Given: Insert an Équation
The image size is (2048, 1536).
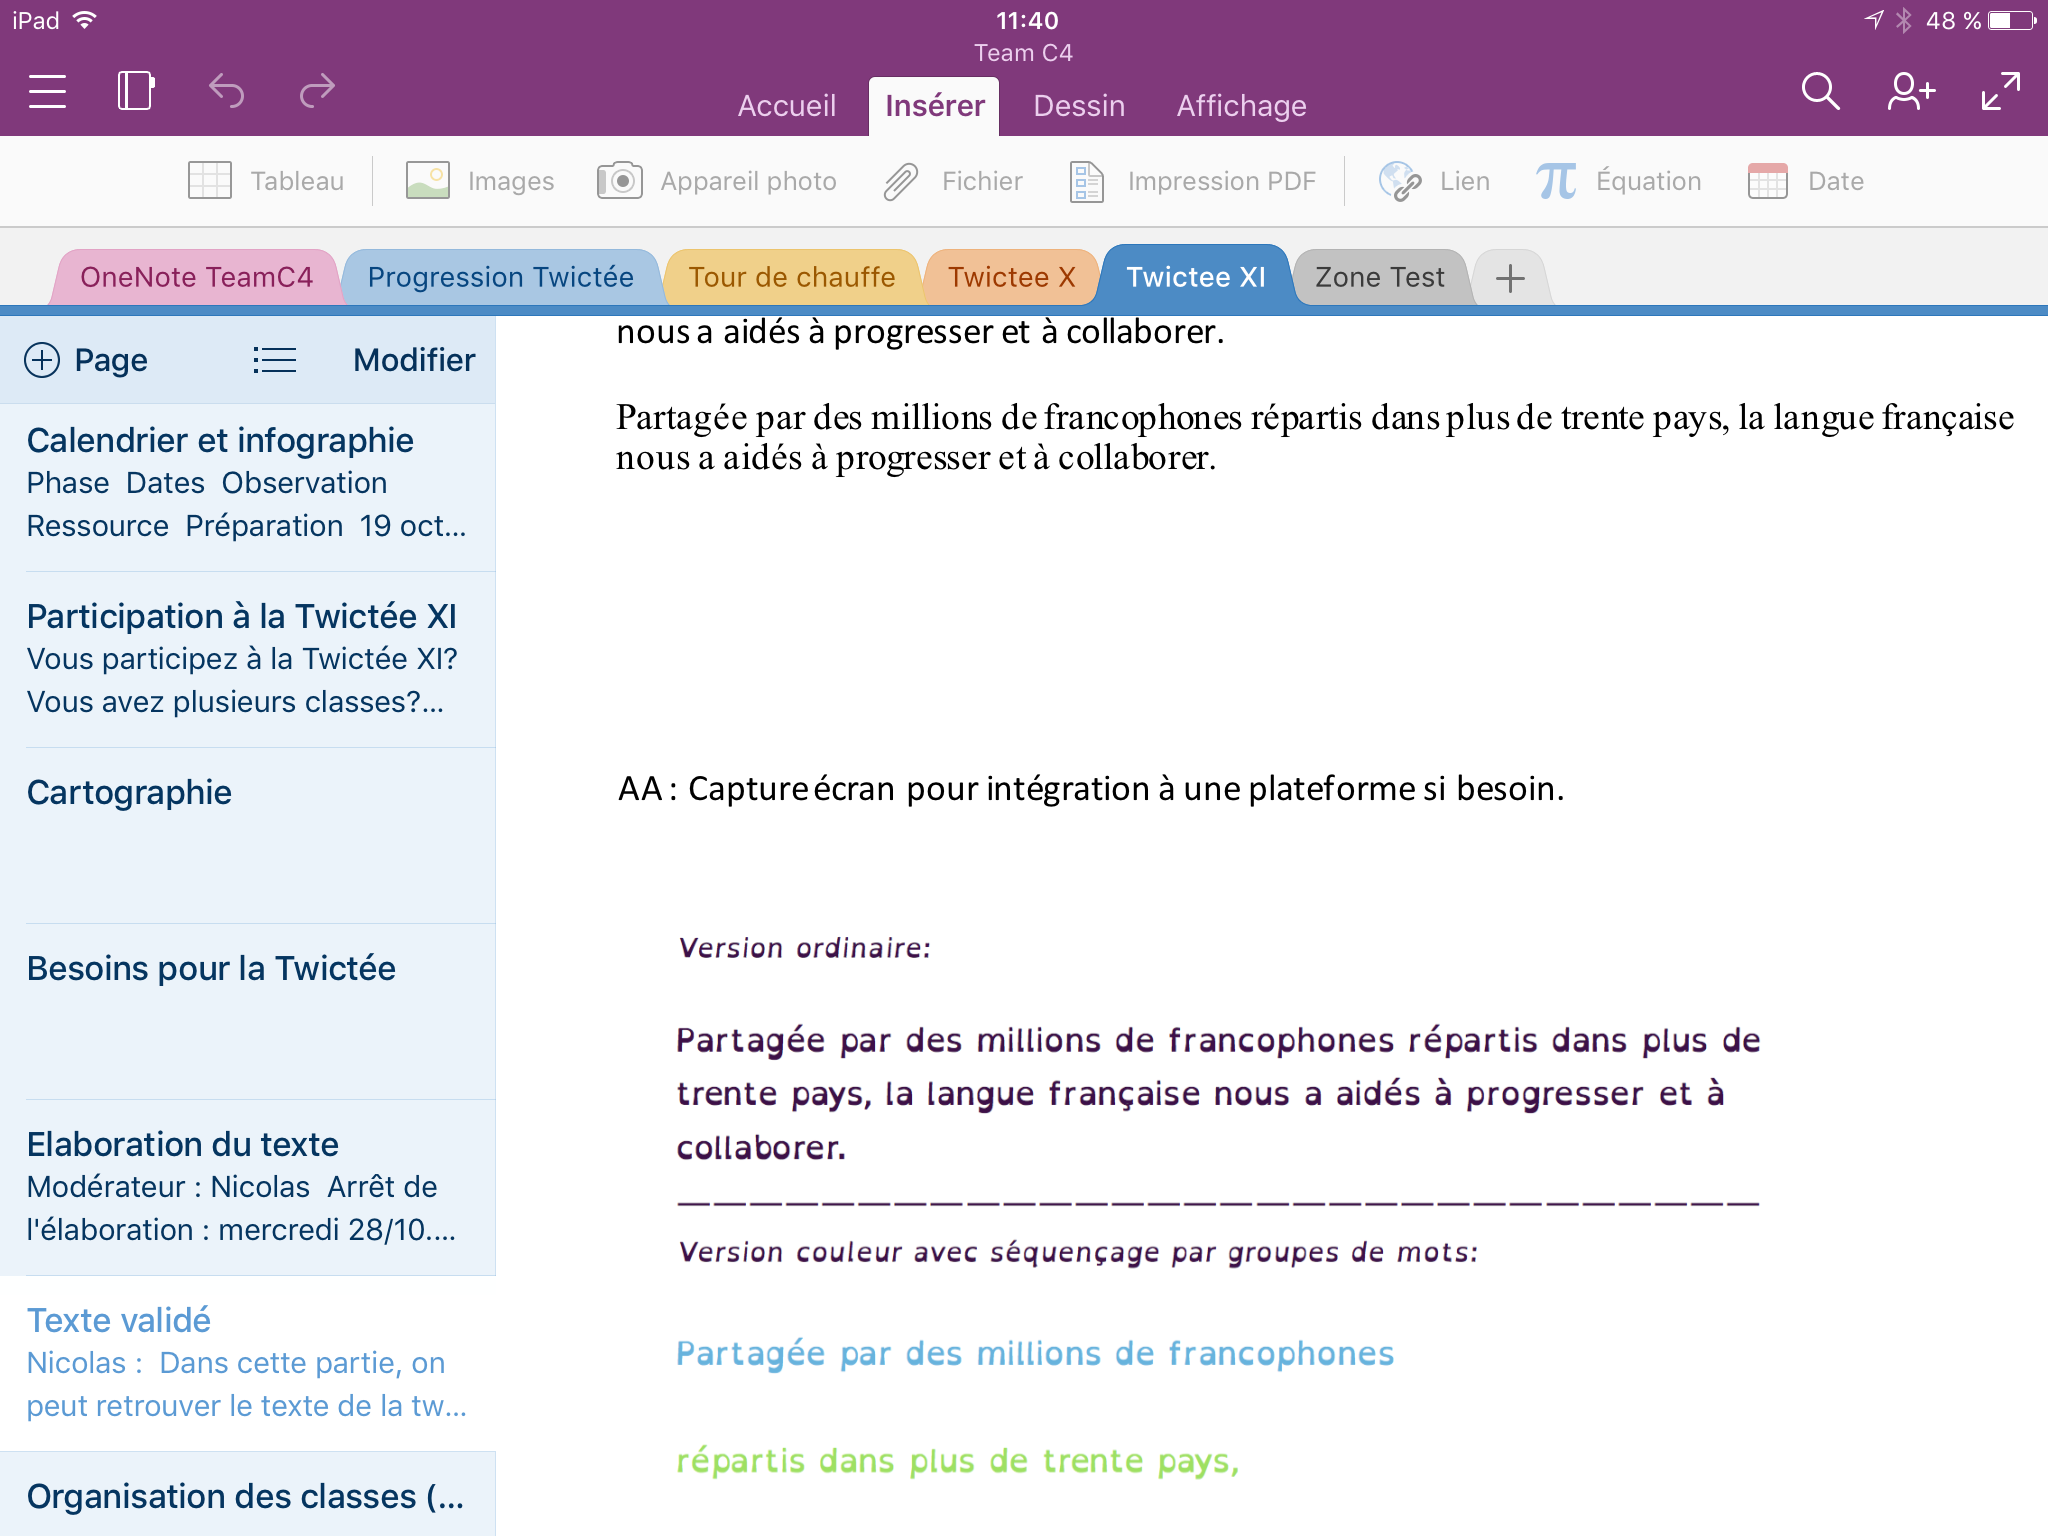Looking at the screenshot, I should click(1619, 181).
